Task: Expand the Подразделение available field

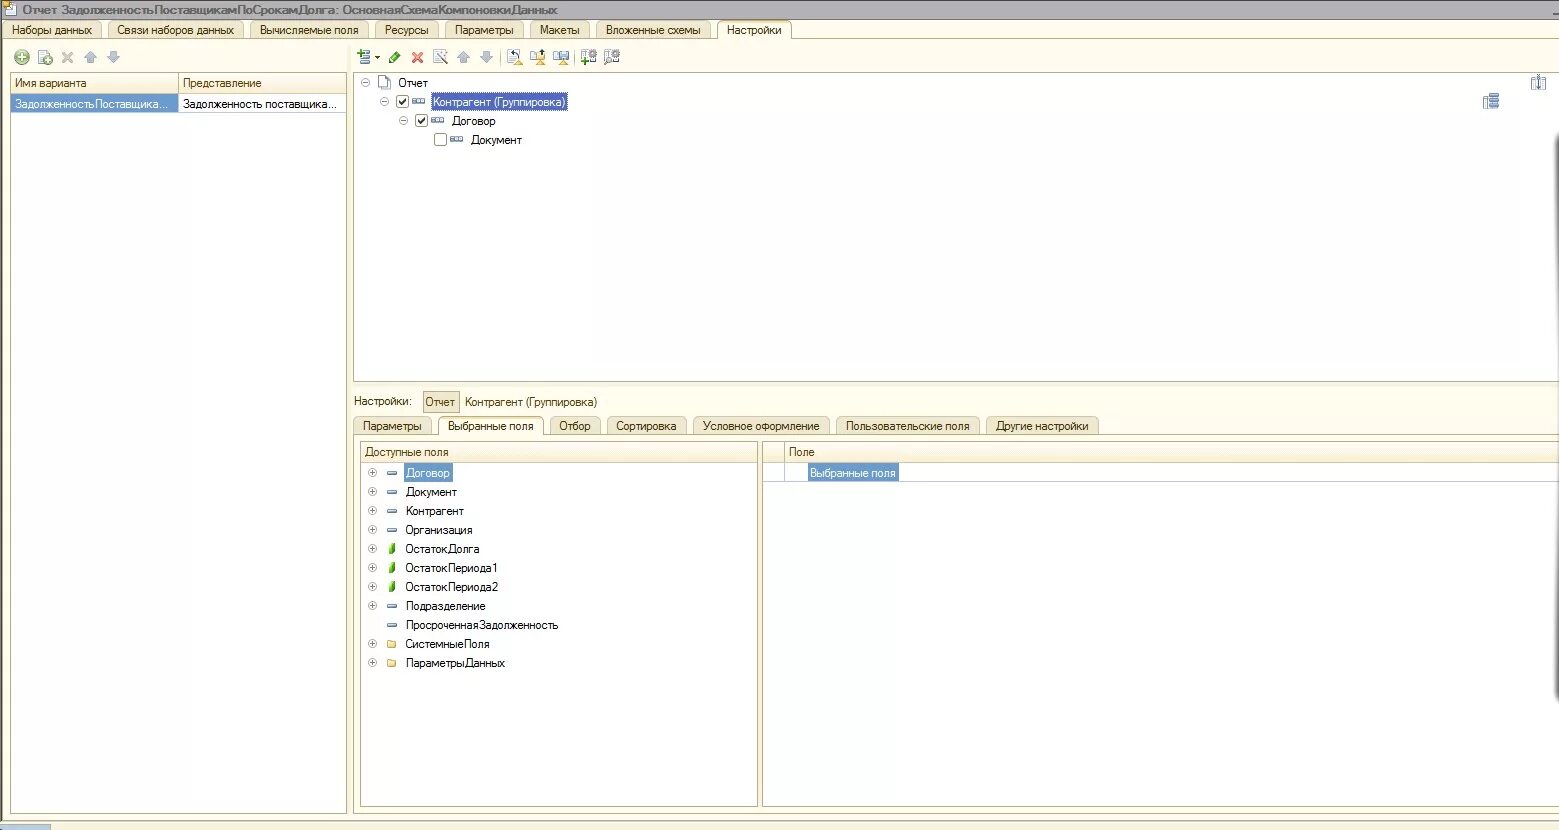Action: [372, 605]
